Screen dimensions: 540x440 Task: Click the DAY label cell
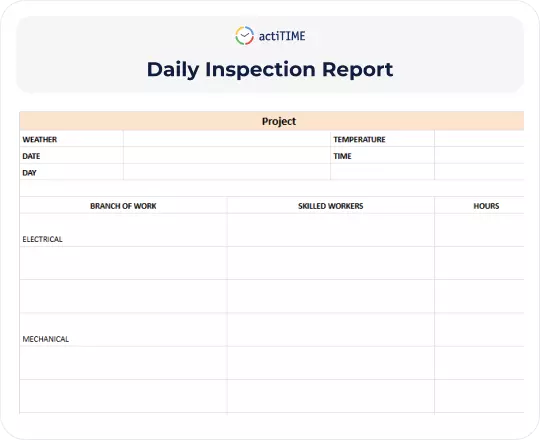pos(72,172)
